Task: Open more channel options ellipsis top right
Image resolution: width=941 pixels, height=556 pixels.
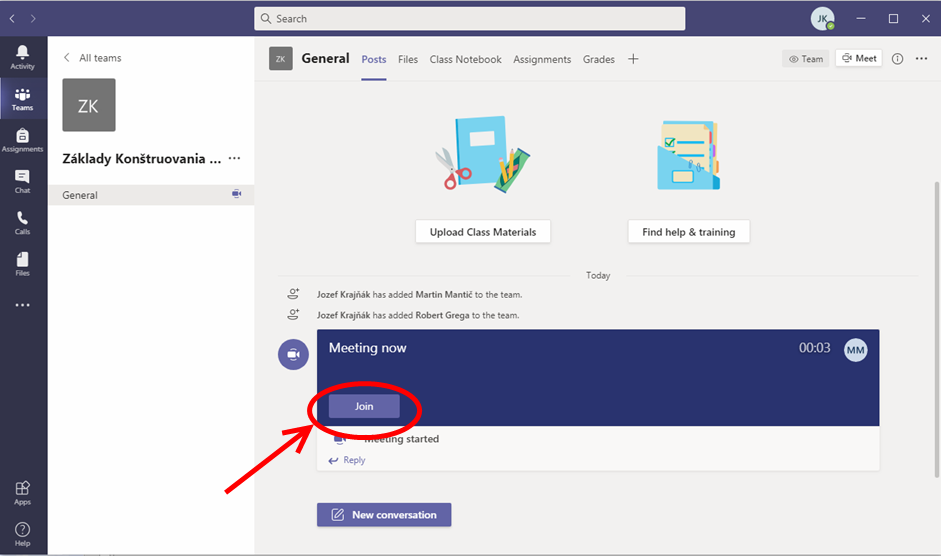Action: point(922,59)
